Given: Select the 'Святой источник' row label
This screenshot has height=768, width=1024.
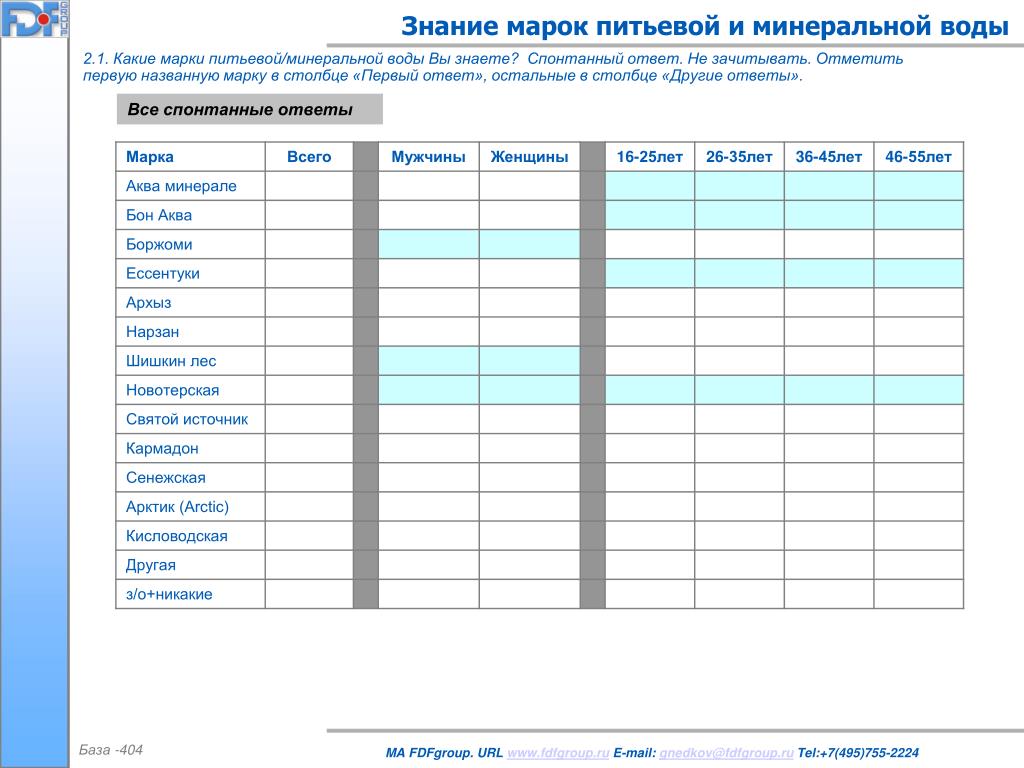Looking at the screenshot, I should point(187,419).
